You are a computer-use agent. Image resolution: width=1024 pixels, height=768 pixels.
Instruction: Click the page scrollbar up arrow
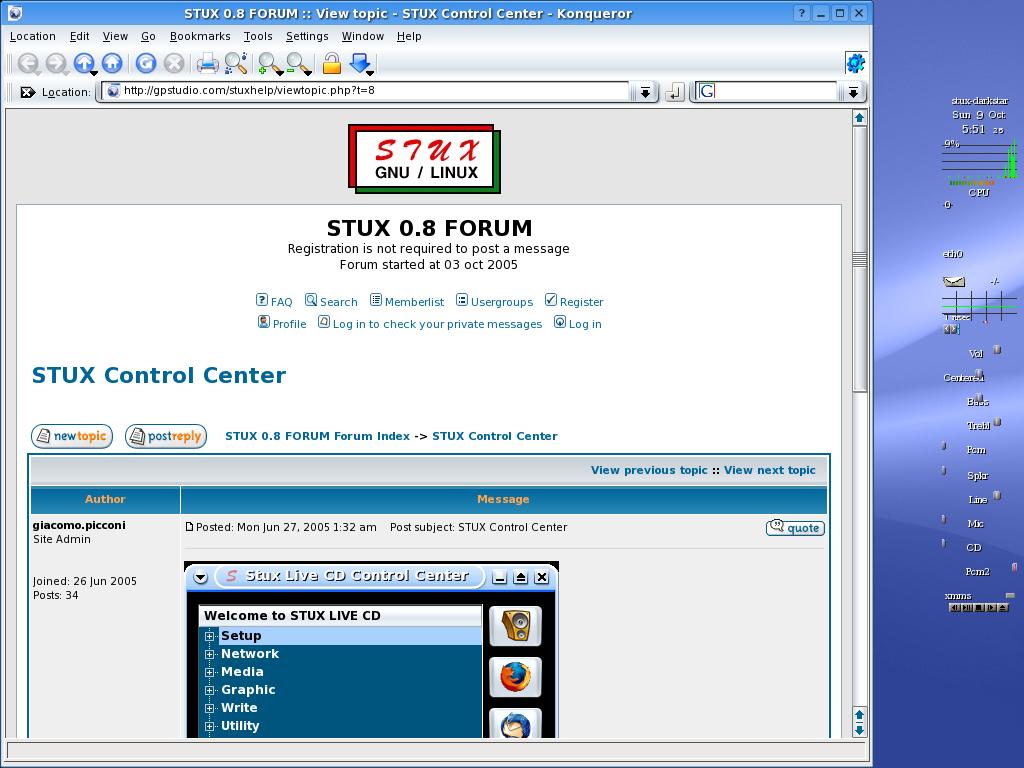coord(859,118)
